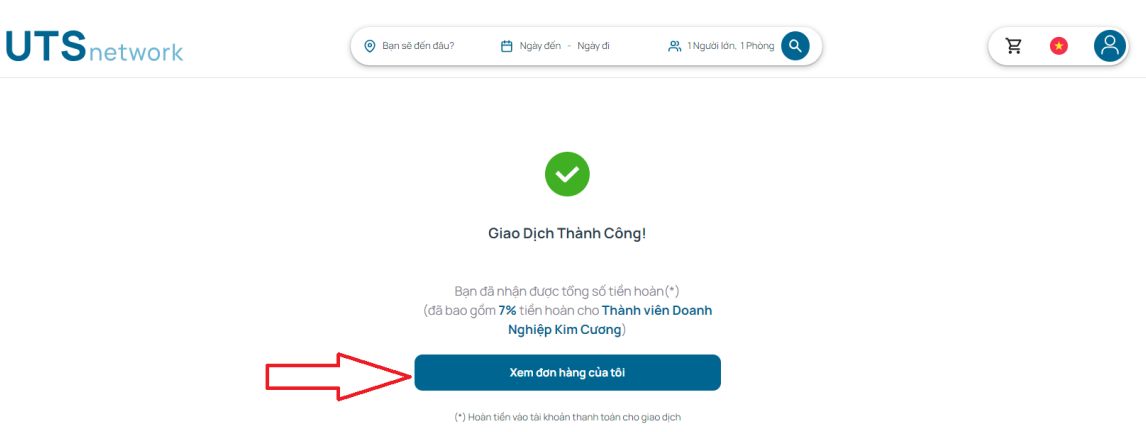1146x432 pixels.
Task: Click 'Thành viên Doanh Nghiệp Kim Cương' link
Action: (x=610, y=320)
